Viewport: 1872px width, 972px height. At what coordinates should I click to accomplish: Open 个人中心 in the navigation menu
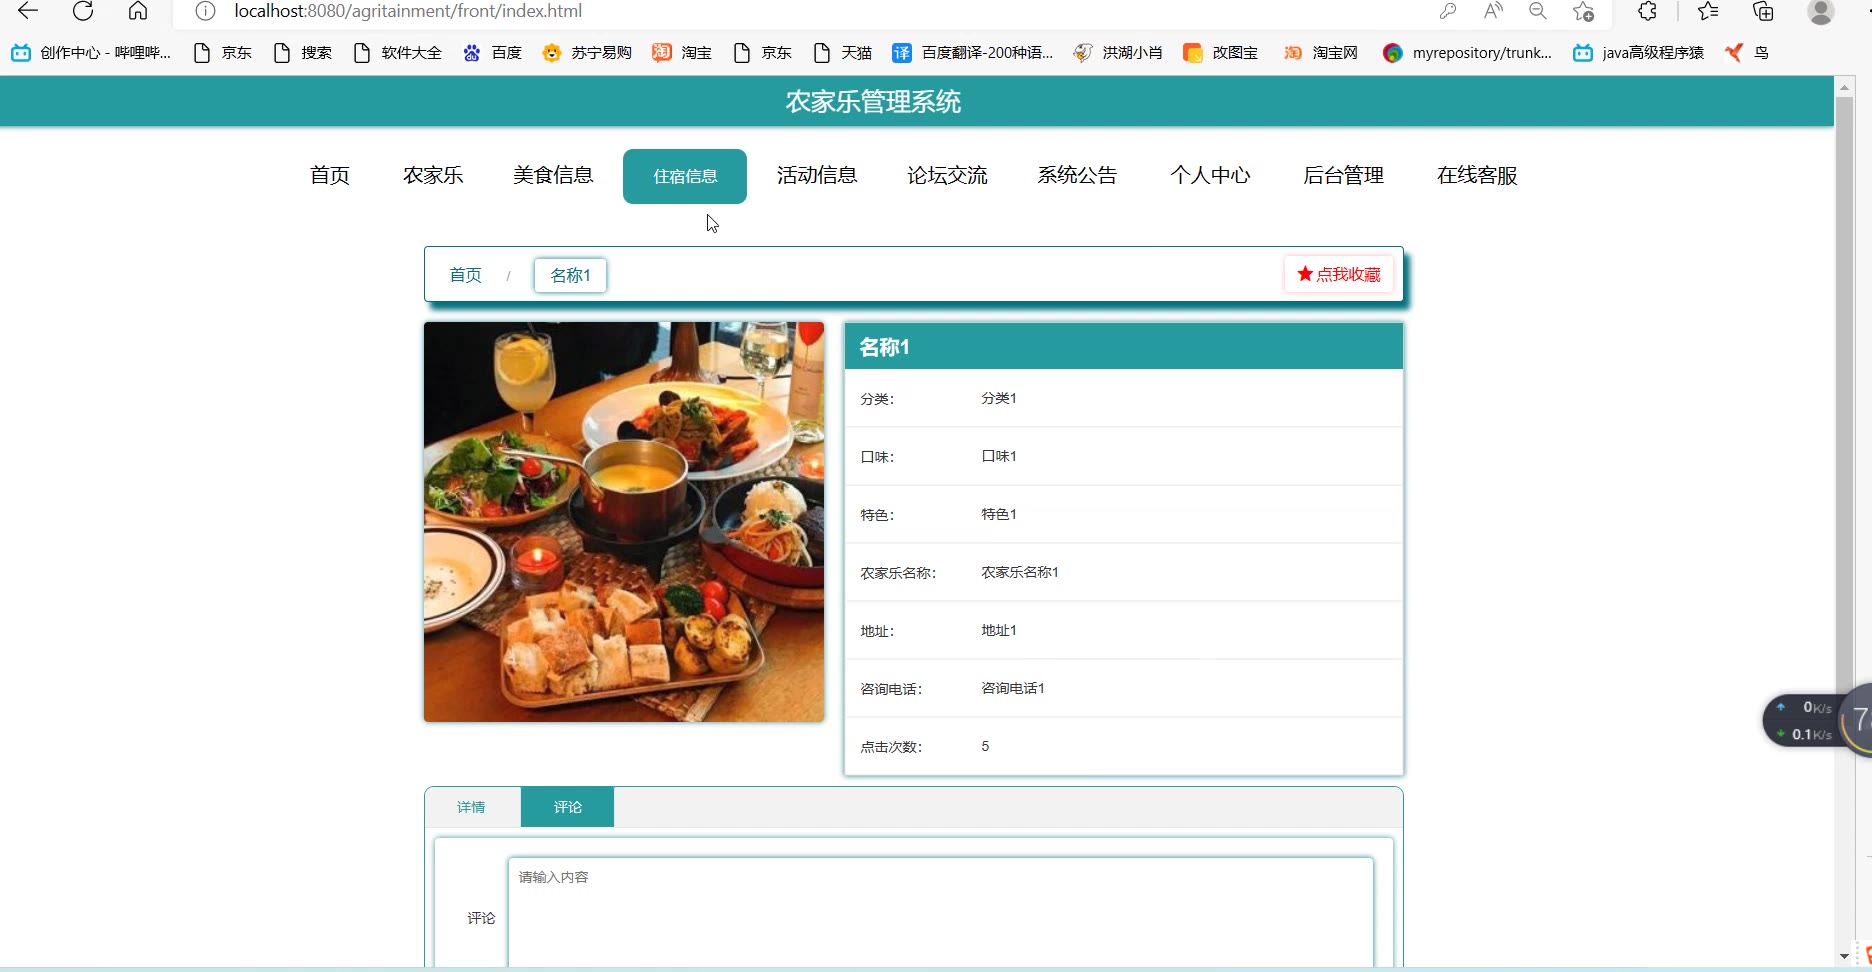pos(1210,176)
